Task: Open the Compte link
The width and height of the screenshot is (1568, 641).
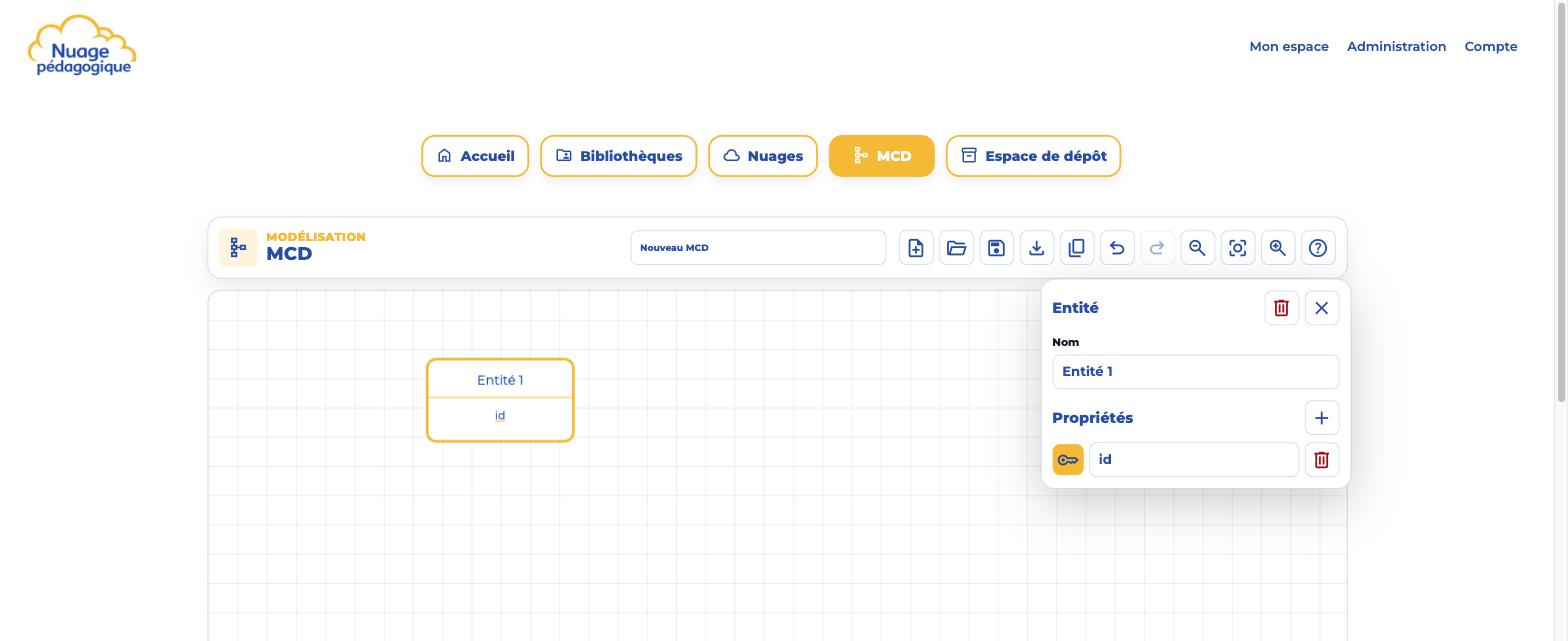Action: pyautogui.click(x=1491, y=47)
